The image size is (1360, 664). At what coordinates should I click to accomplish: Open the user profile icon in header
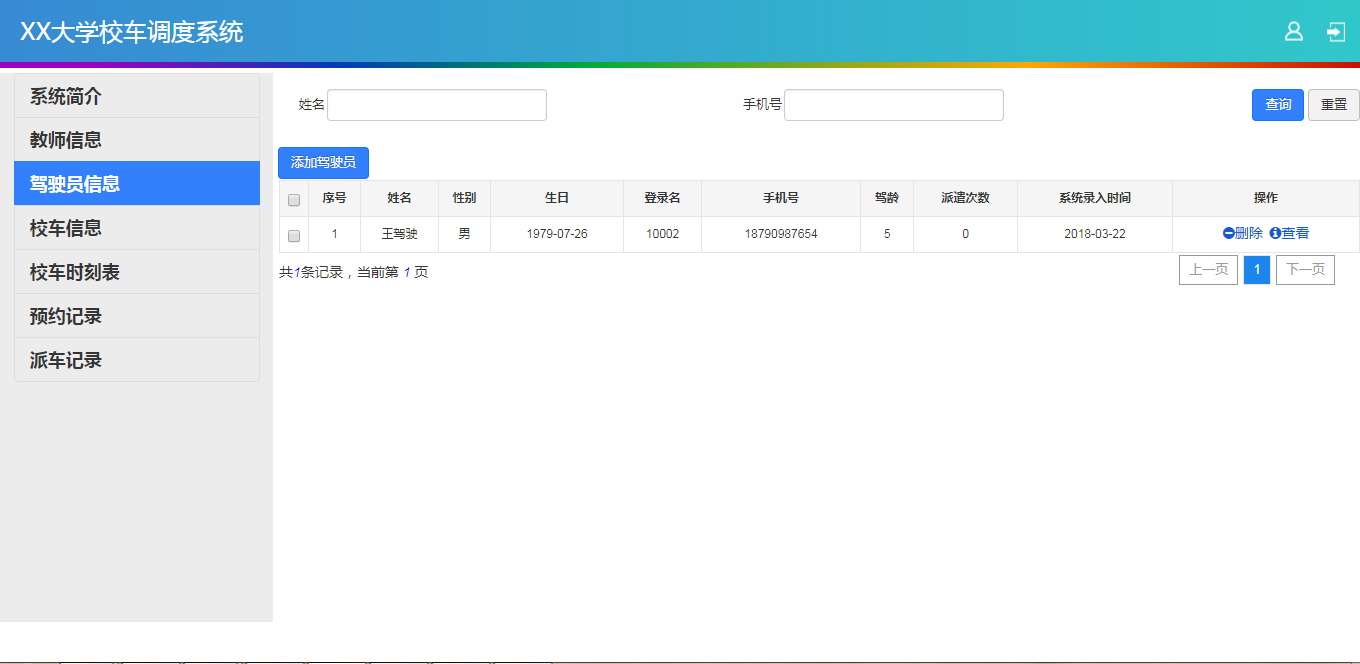[1293, 32]
